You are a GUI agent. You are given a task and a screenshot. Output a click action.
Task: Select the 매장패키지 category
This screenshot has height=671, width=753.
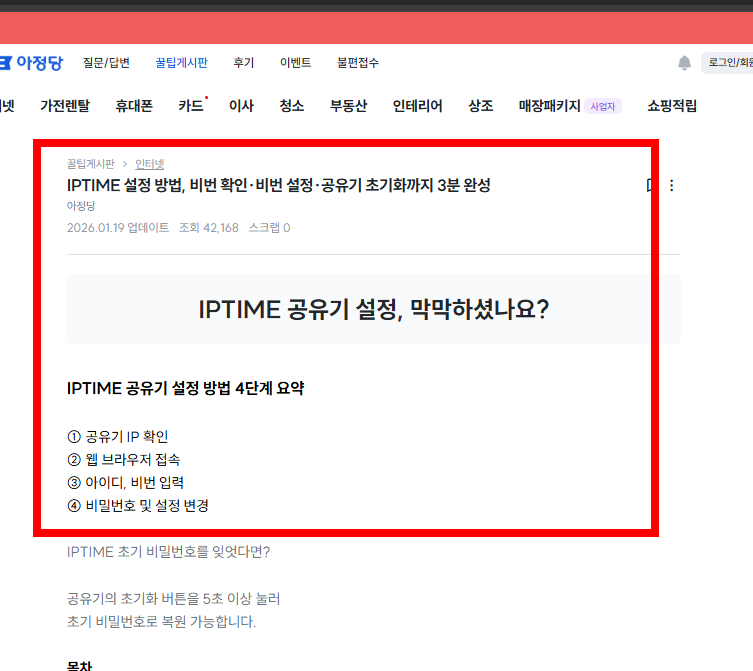(x=549, y=106)
